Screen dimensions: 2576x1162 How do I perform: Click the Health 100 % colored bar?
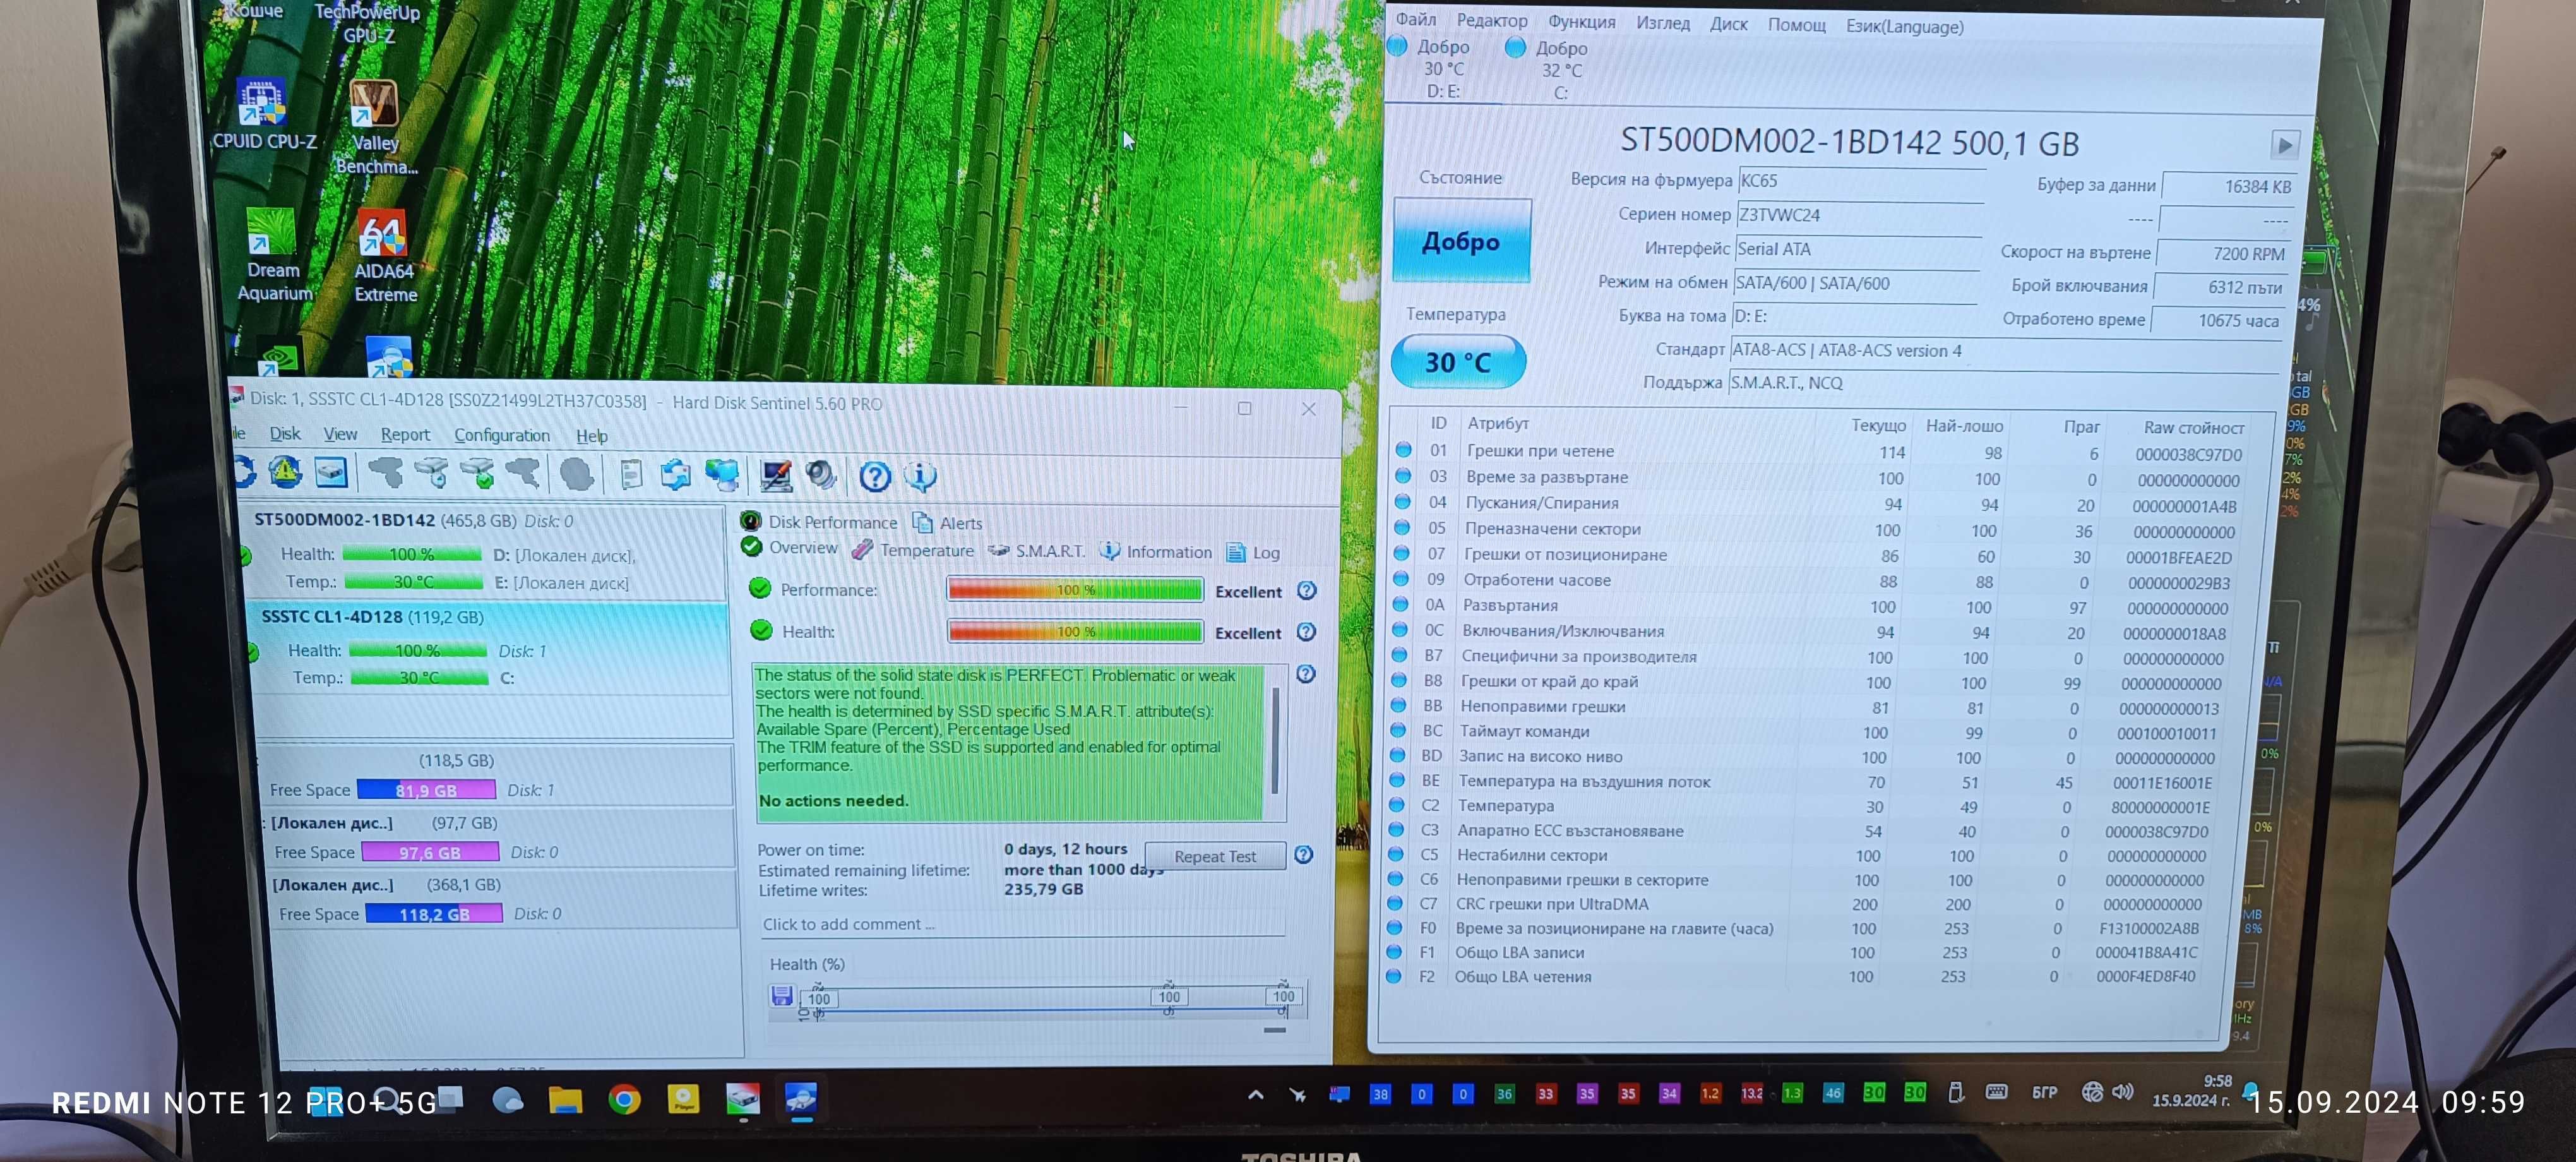tap(1075, 632)
